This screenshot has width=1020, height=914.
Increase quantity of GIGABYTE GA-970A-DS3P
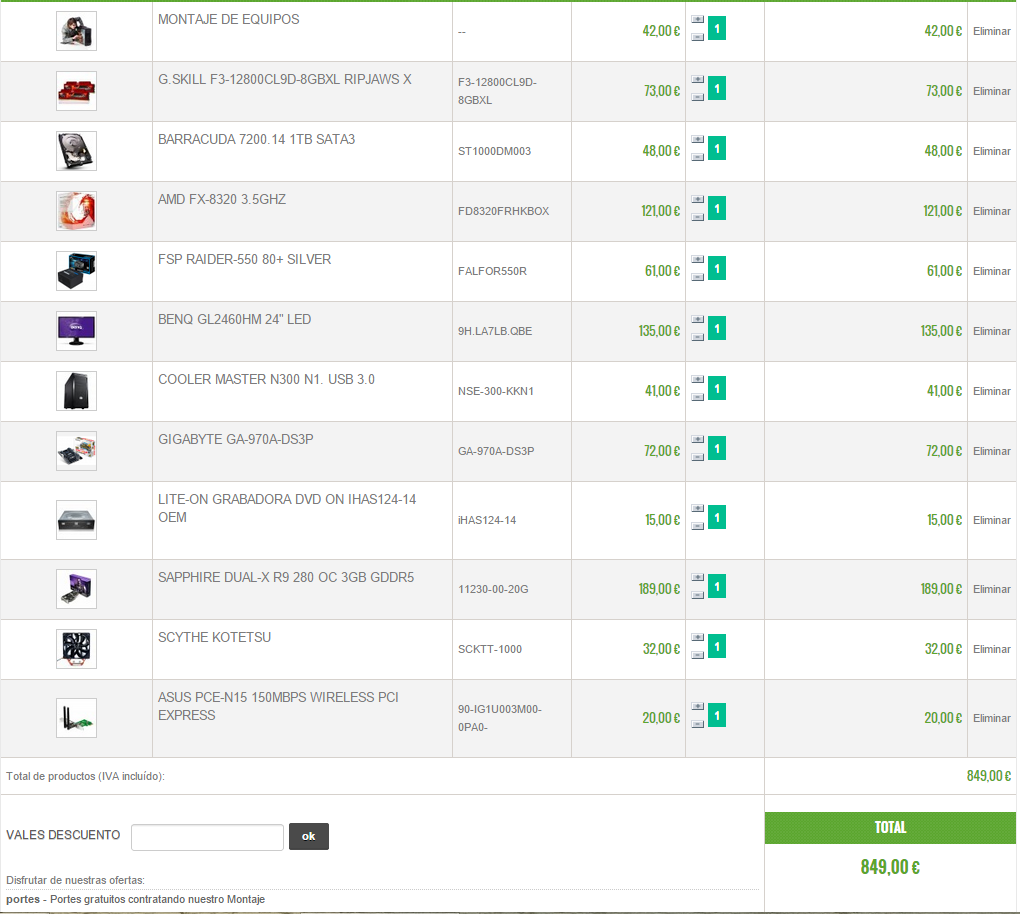(697, 438)
